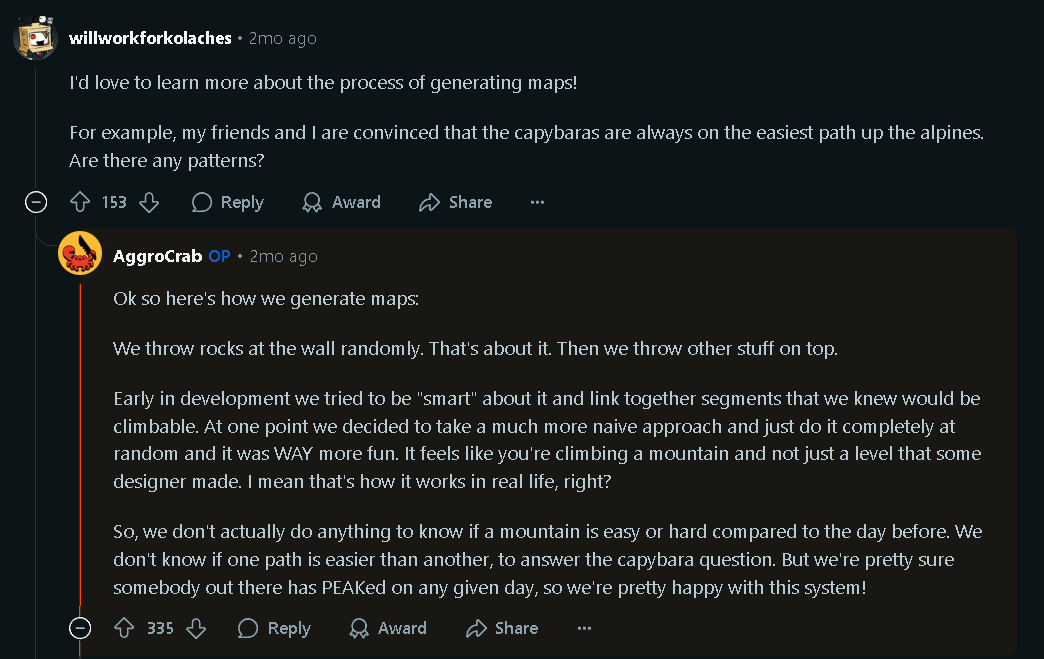Open AggroCrab username profile link
The width and height of the screenshot is (1044, 659).
(158, 256)
